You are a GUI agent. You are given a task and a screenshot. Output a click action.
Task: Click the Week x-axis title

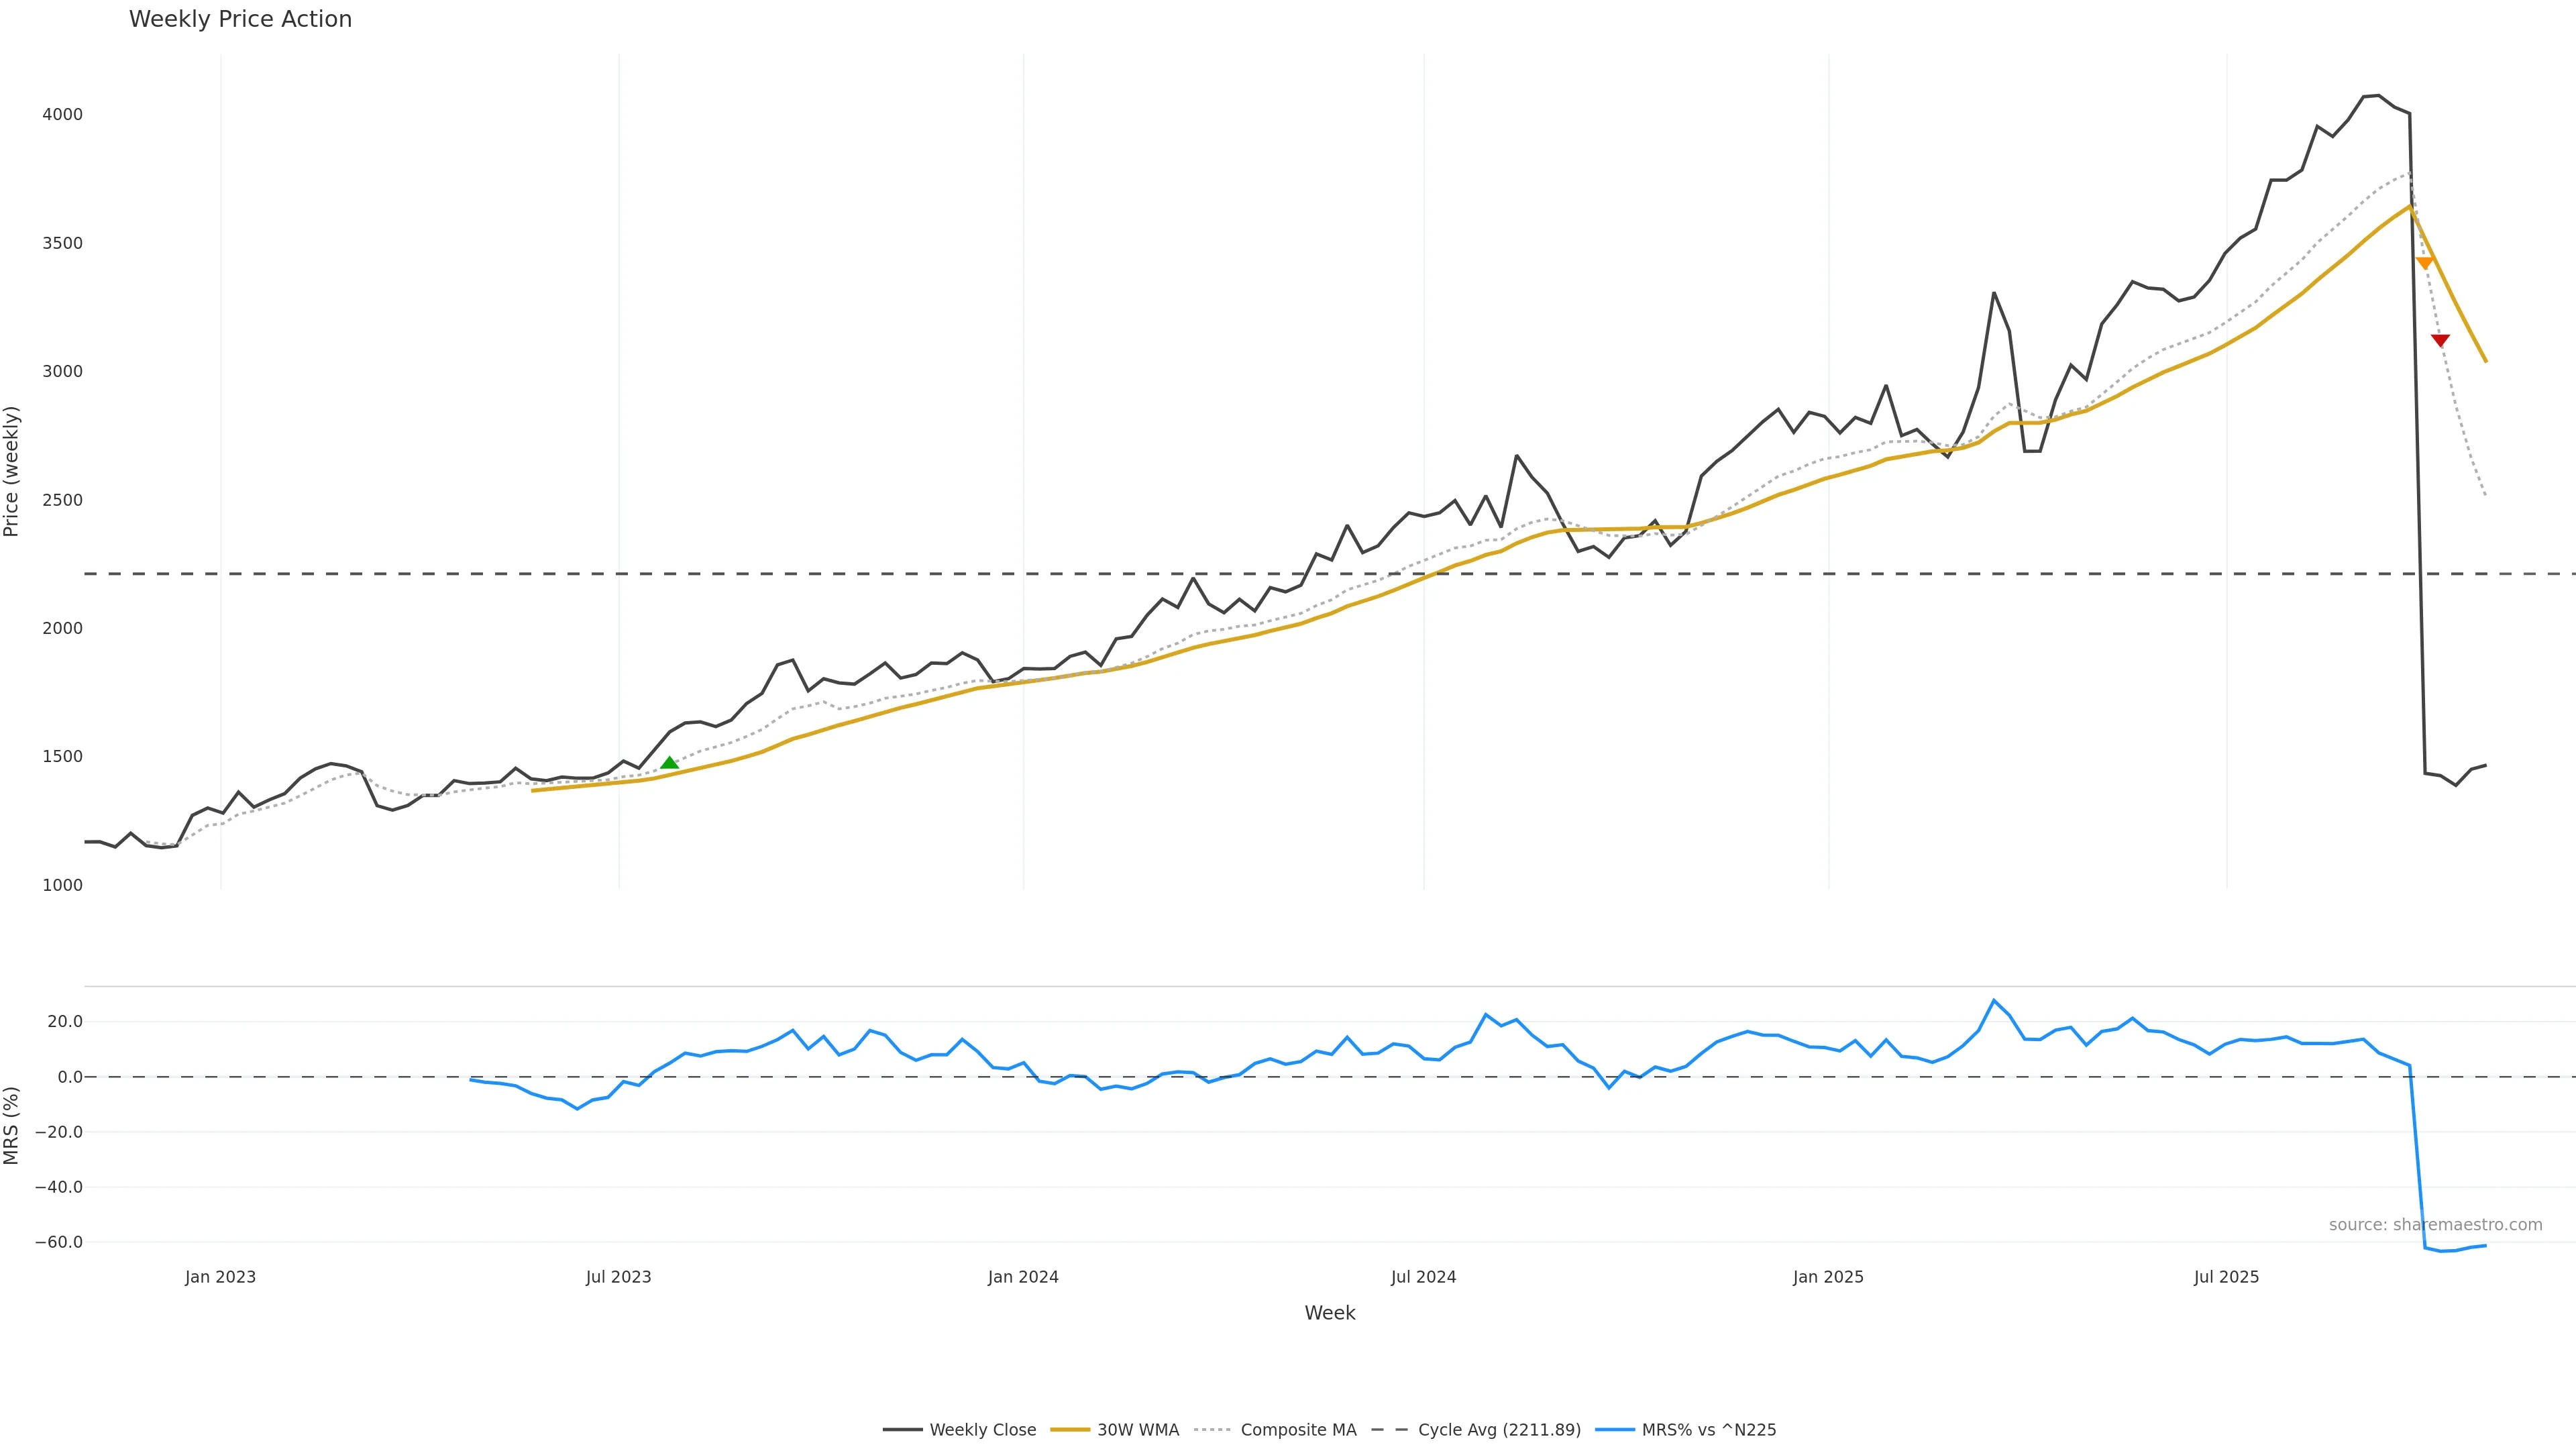click(x=1329, y=1313)
